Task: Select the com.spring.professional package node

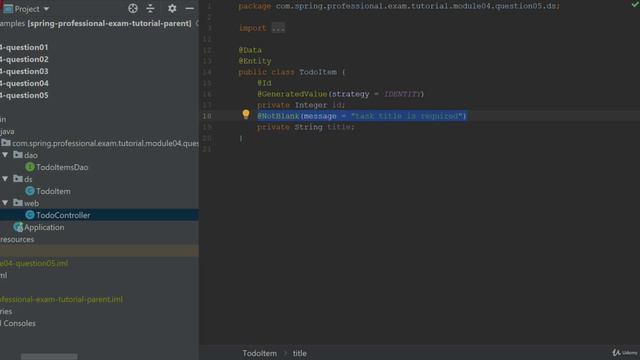Action: 105,143
